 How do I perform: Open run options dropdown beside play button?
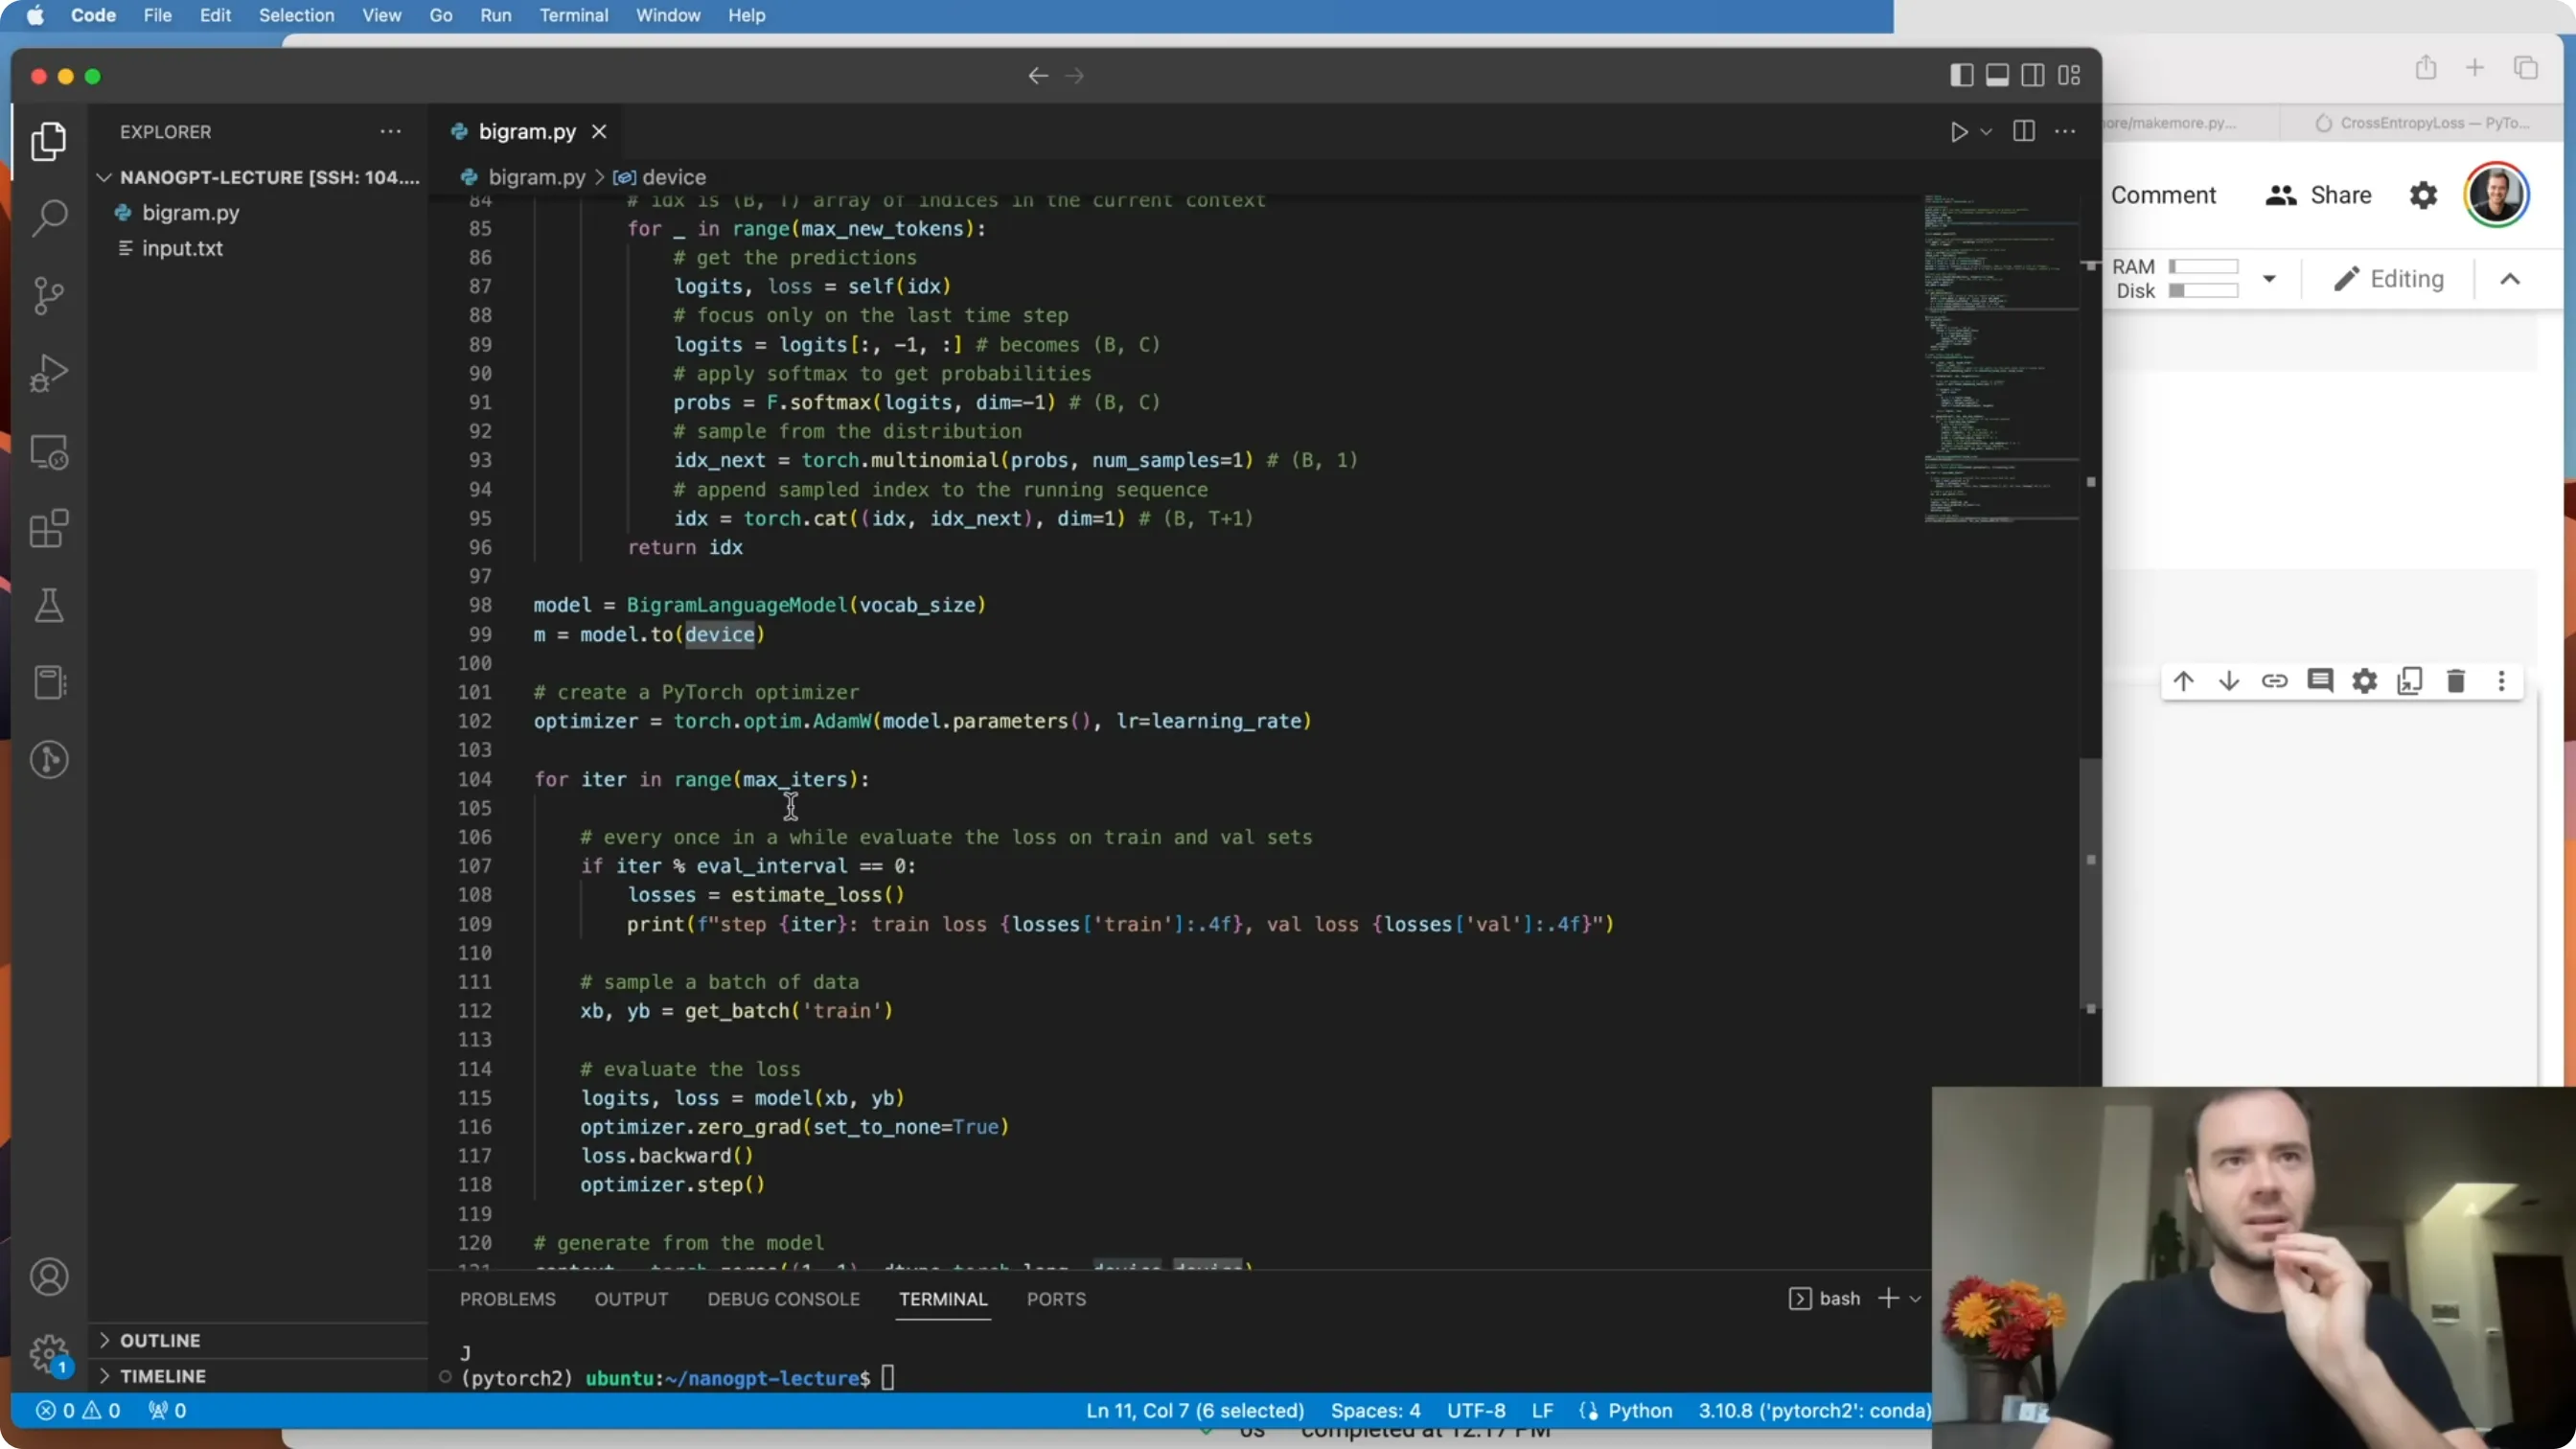point(1986,132)
